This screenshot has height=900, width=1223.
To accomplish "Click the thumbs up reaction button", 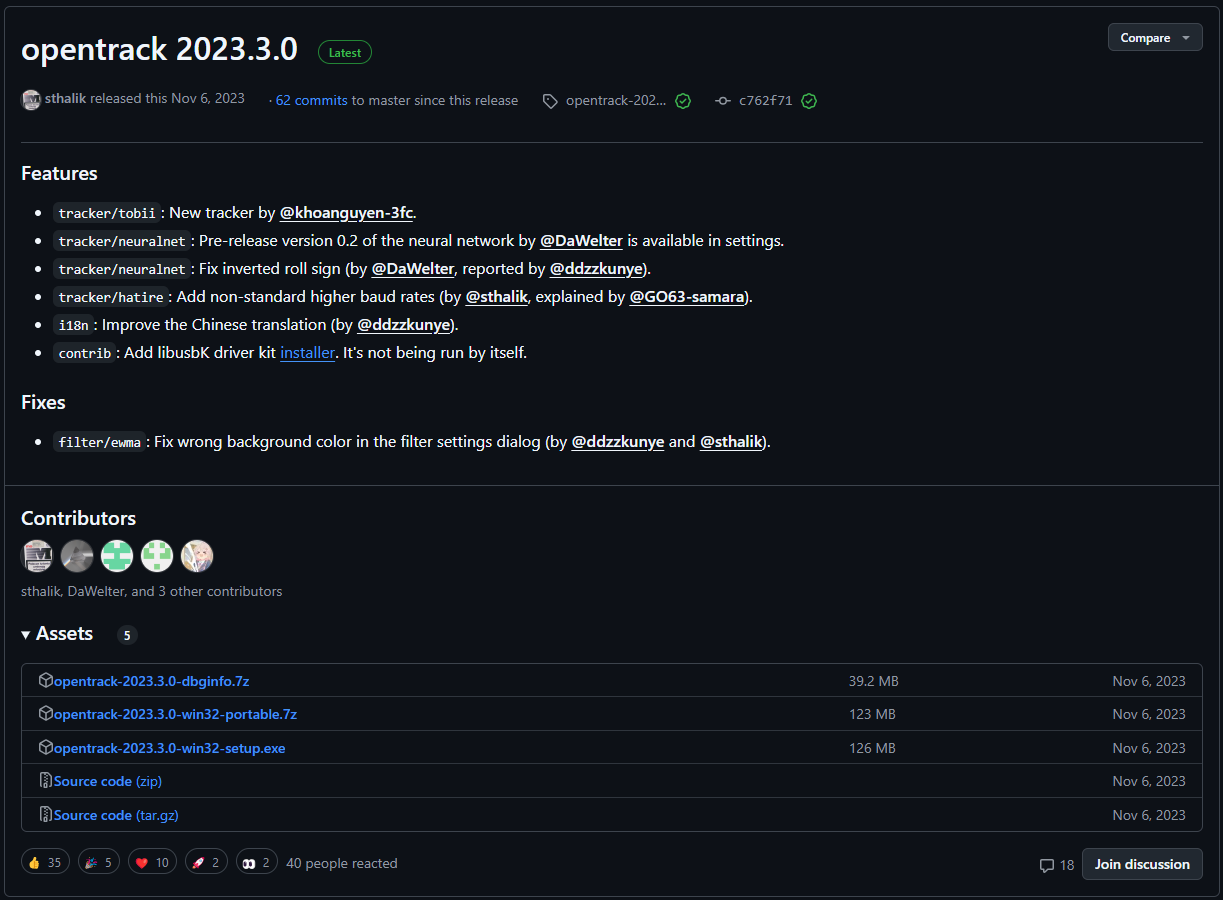I will pos(45,862).
